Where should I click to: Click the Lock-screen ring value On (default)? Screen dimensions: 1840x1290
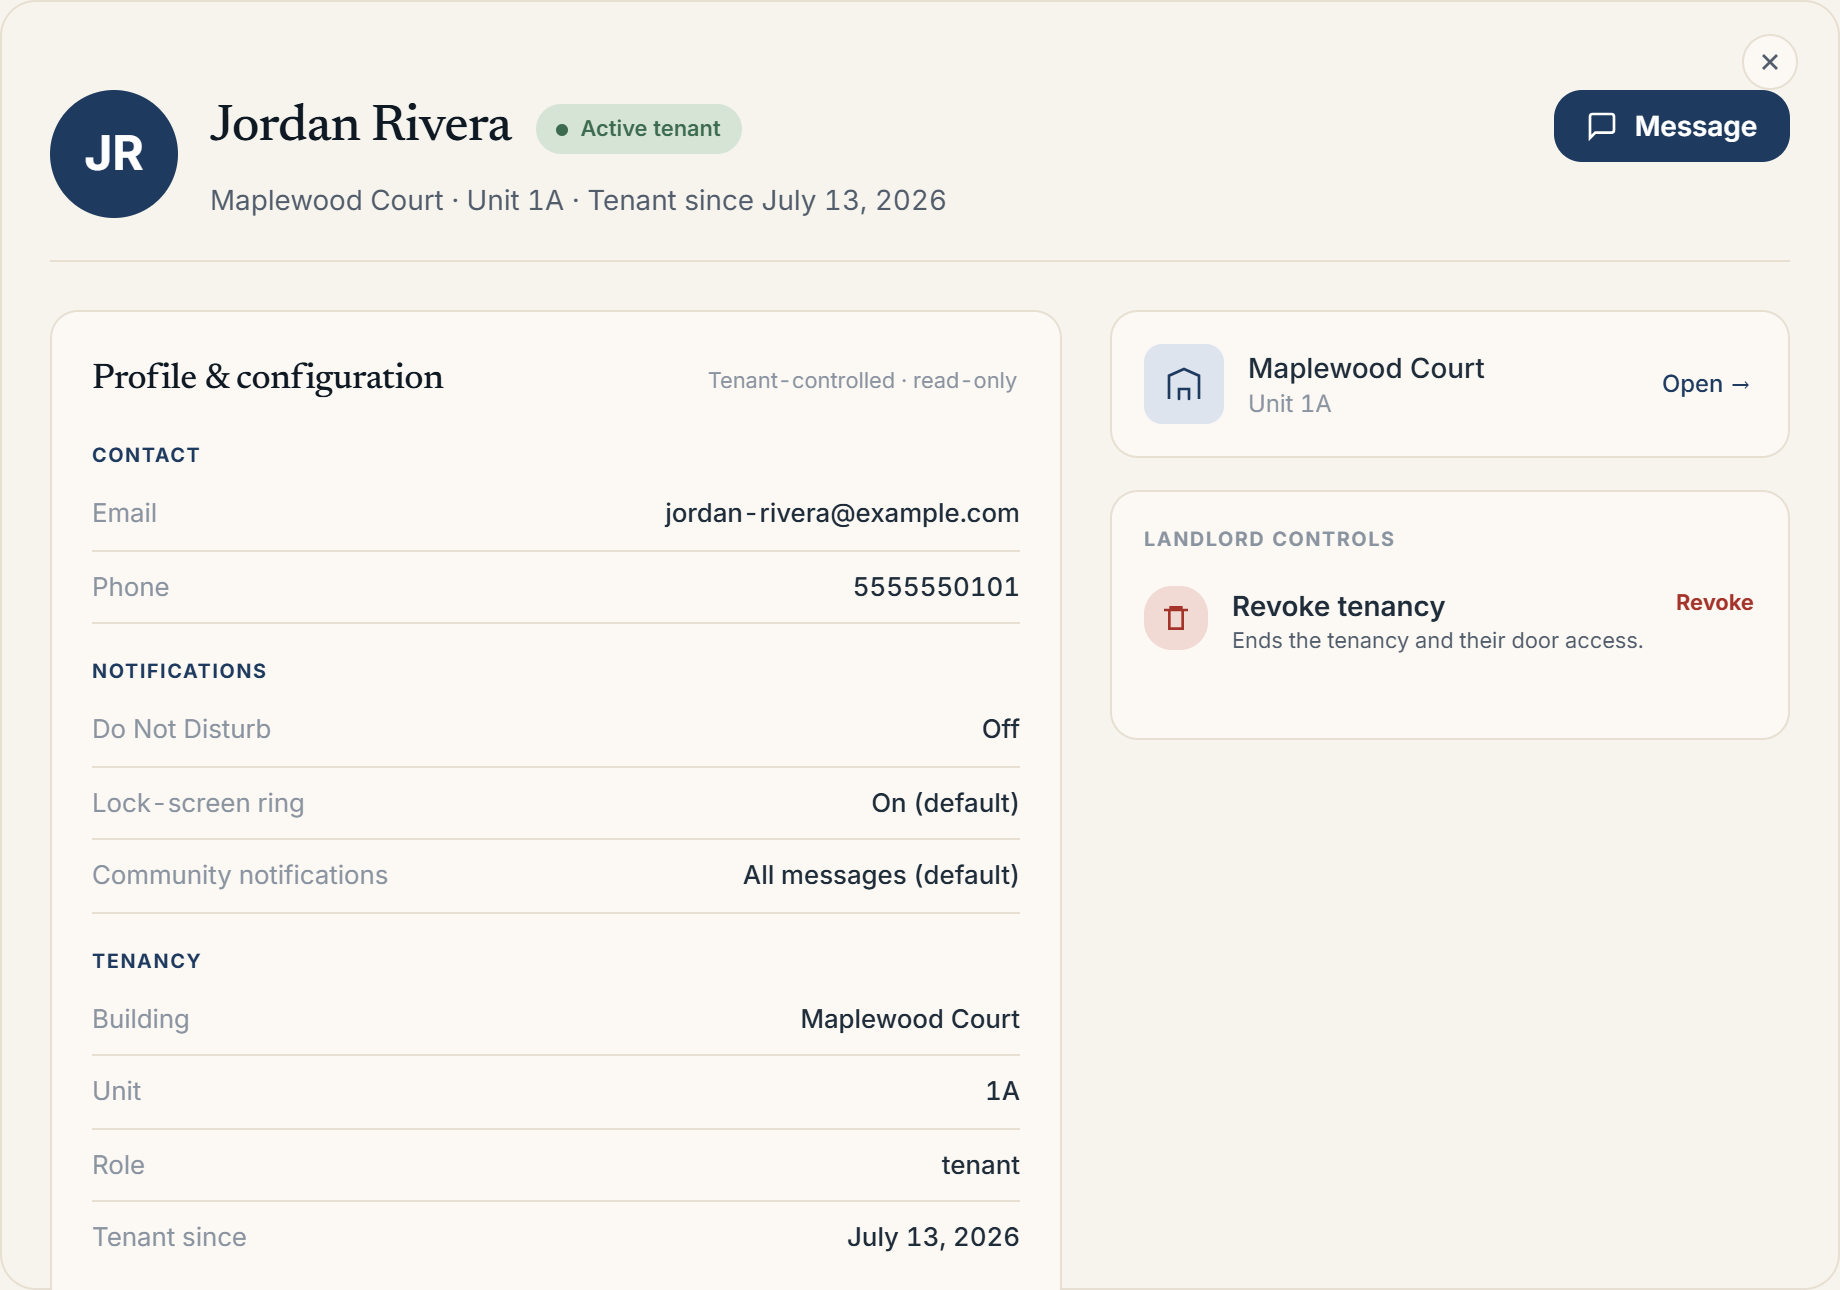click(x=945, y=803)
